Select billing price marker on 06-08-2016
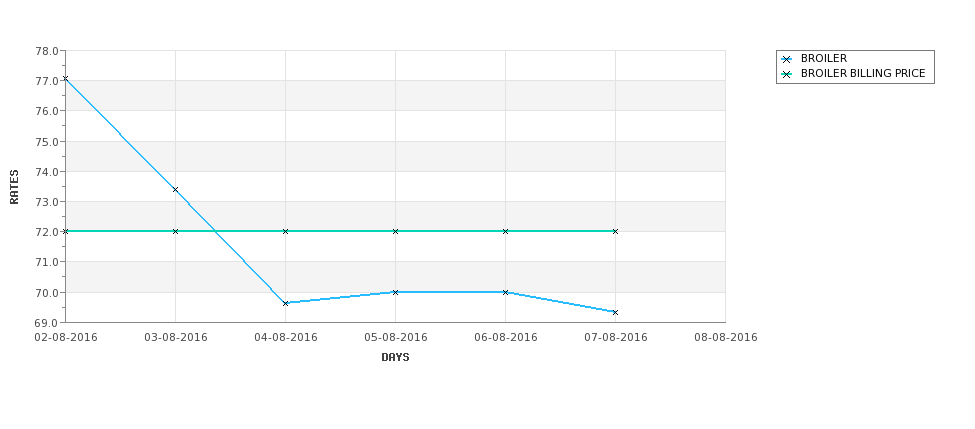This screenshot has height=429, width=975. [x=506, y=231]
